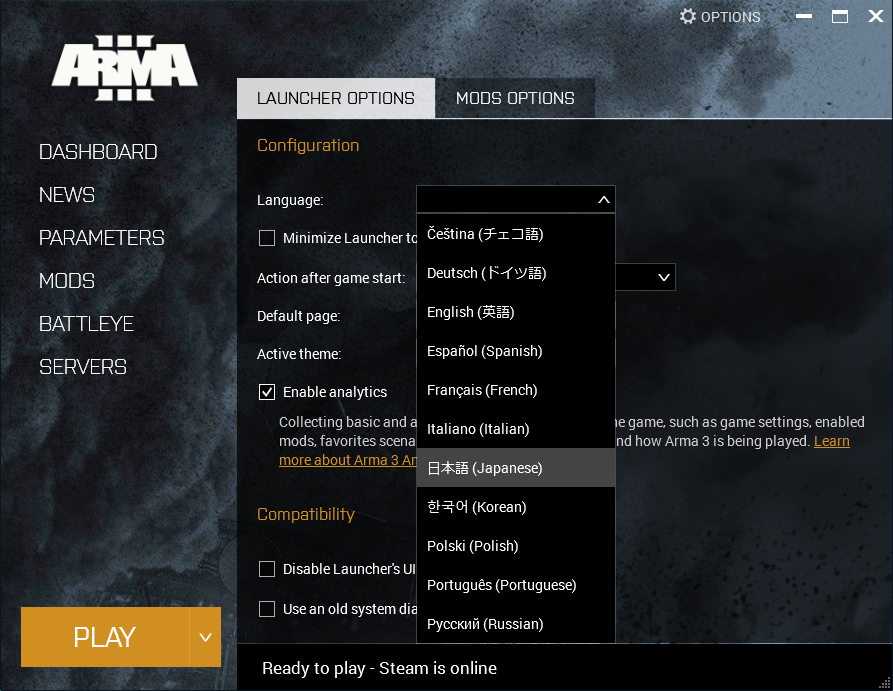The image size is (893, 691).
Task: Click Ready to play status text
Action: coord(379,668)
